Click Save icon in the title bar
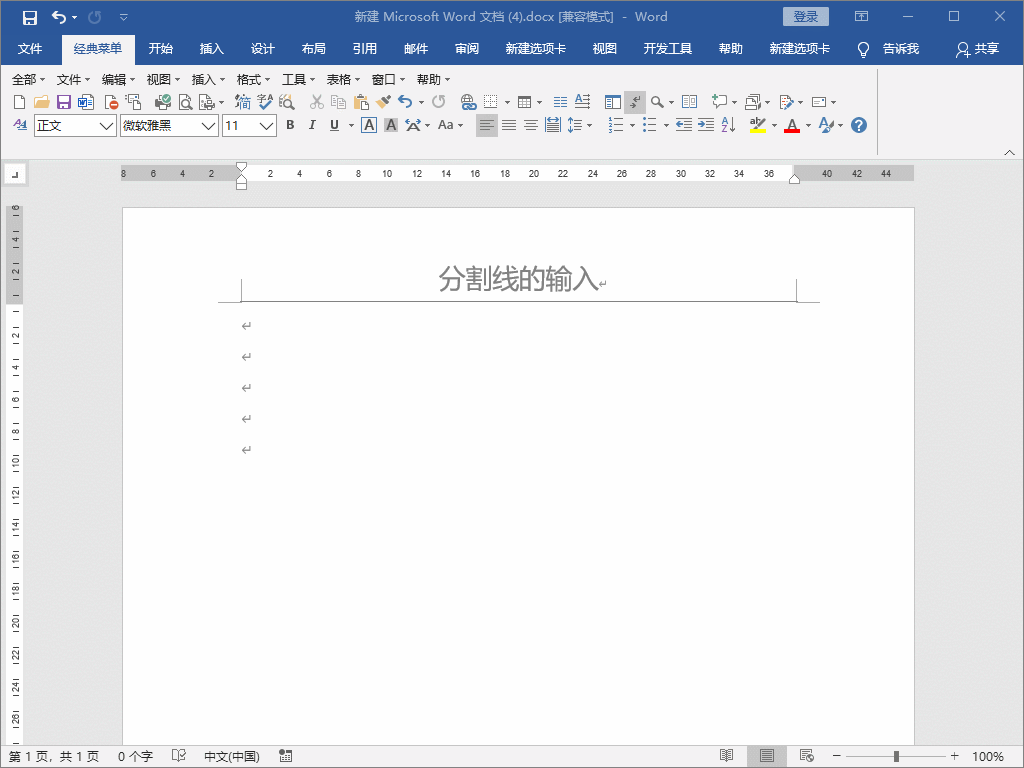The height and width of the screenshot is (768, 1024). tap(29, 17)
